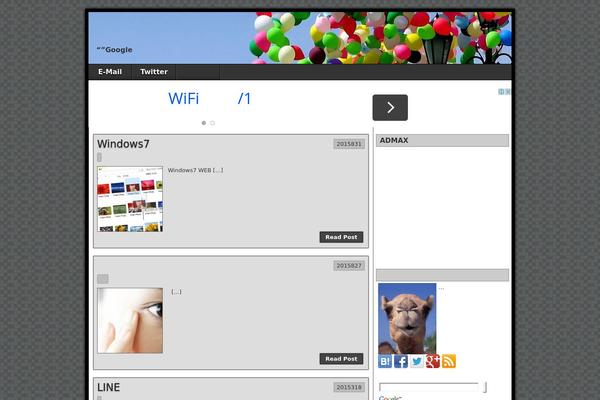Open the E-Mail menu item
600x400 pixels.
(110, 72)
